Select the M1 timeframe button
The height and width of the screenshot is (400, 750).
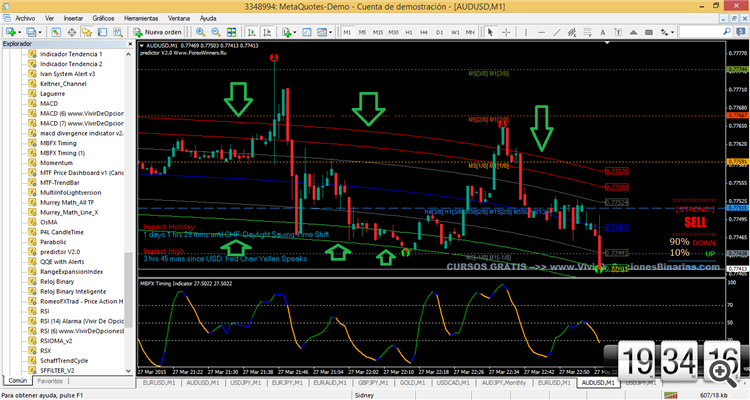coord(347,32)
